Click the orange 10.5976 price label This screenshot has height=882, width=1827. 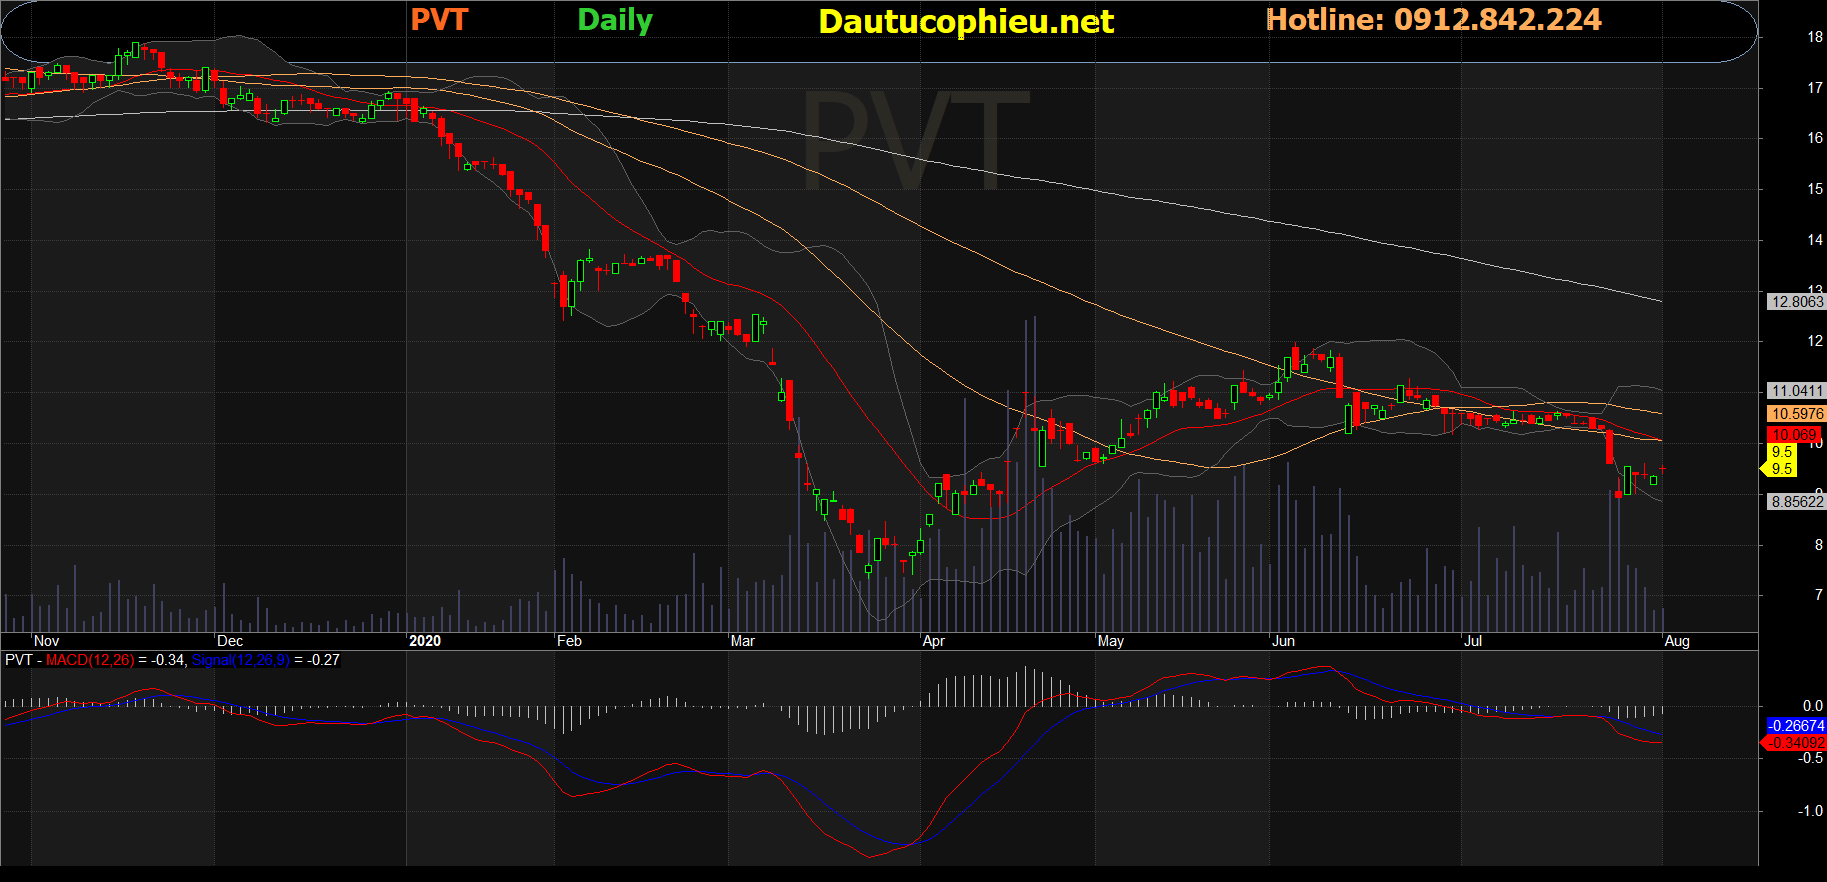[1796, 413]
